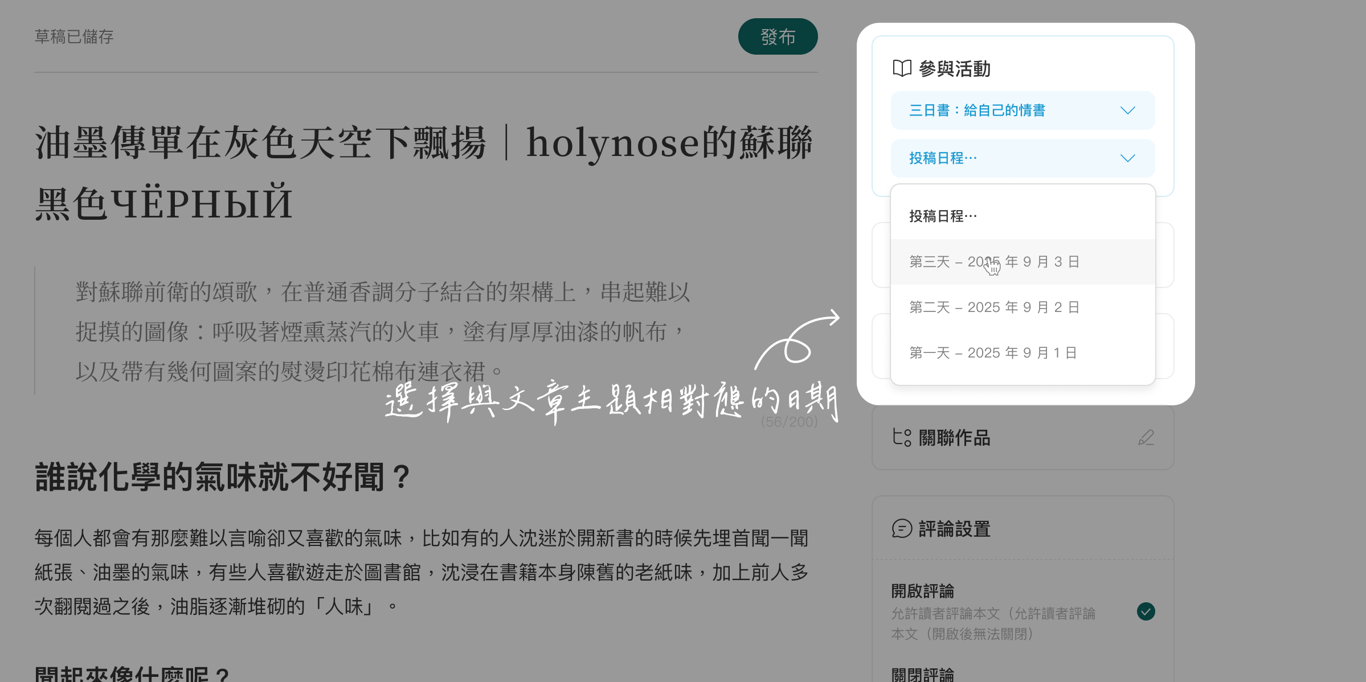The height and width of the screenshot is (682, 1366).
Task: Click the summary text starting 對蘇聯前衛的頌歌
Action: [x=383, y=331]
